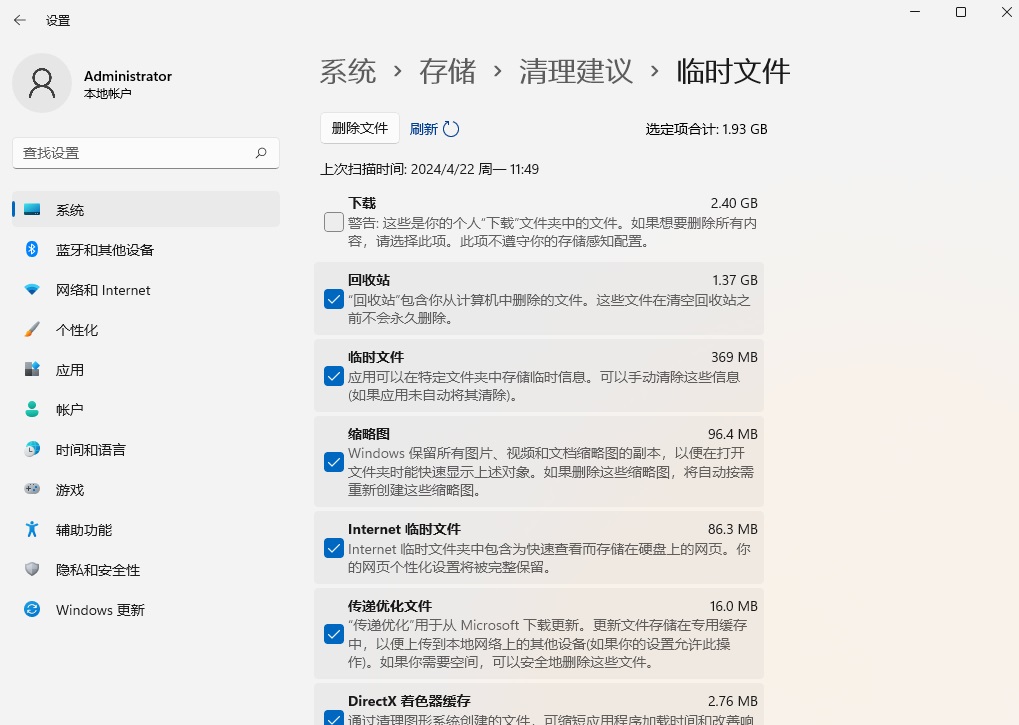The height and width of the screenshot is (725, 1019).
Task: Open Accessibility (辅助功能) settings icon
Action: [x=30, y=529]
